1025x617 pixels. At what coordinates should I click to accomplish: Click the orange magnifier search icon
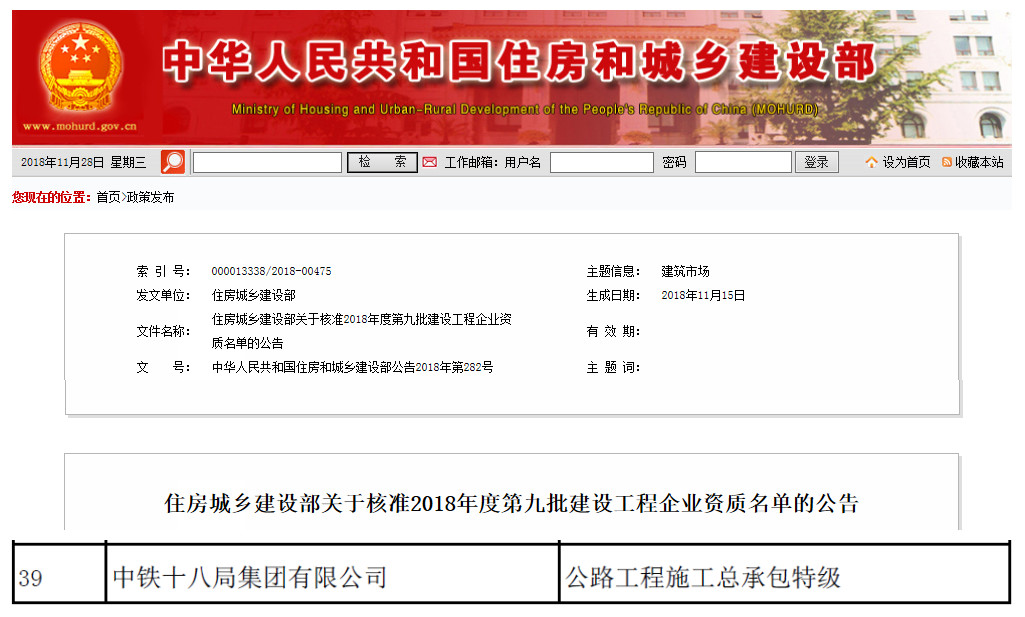coord(173,162)
